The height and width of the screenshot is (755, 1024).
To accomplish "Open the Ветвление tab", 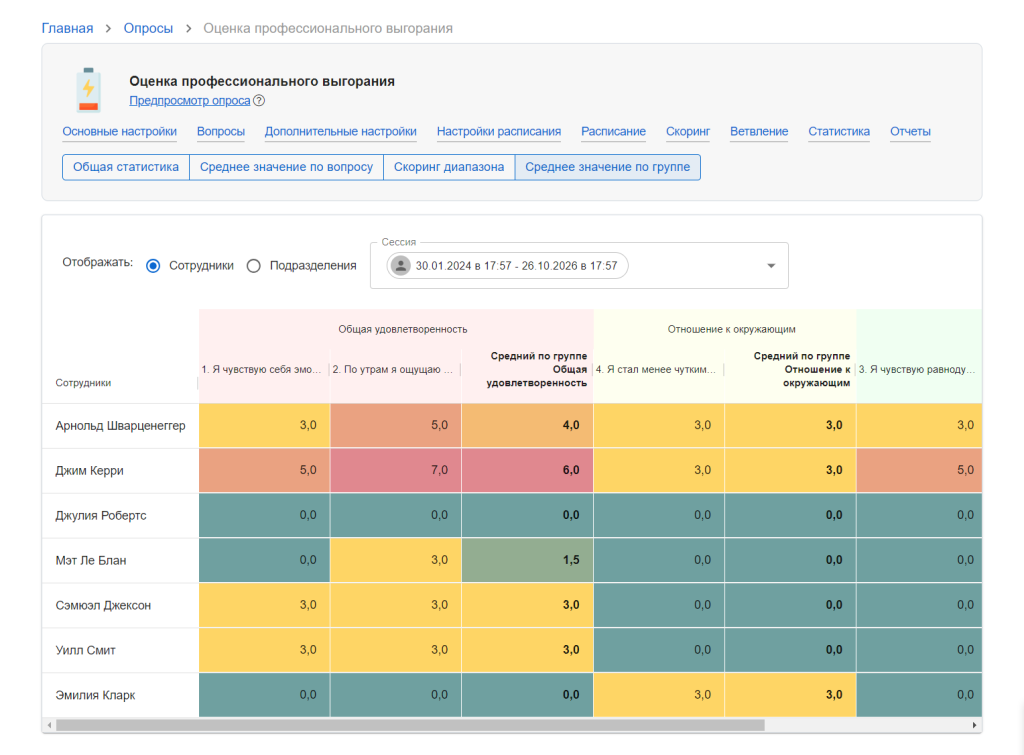I will coord(759,132).
